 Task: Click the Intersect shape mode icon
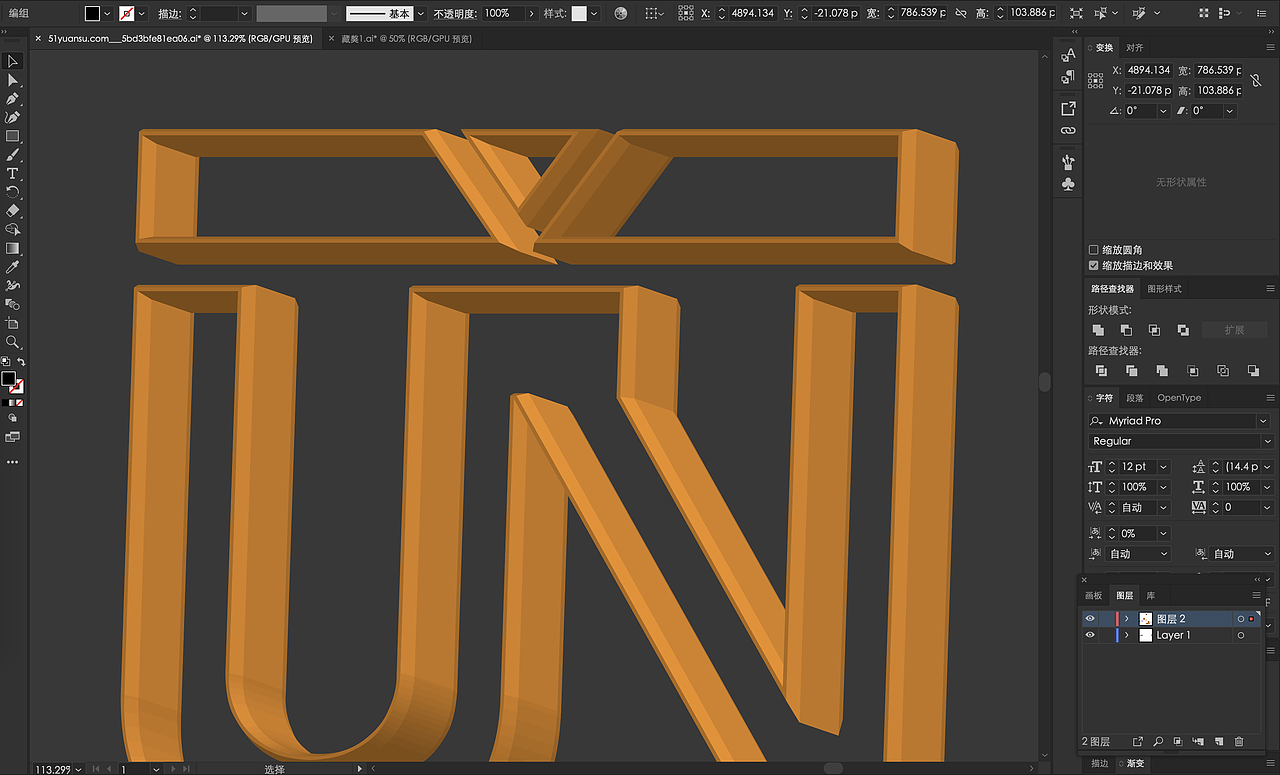(x=1154, y=330)
